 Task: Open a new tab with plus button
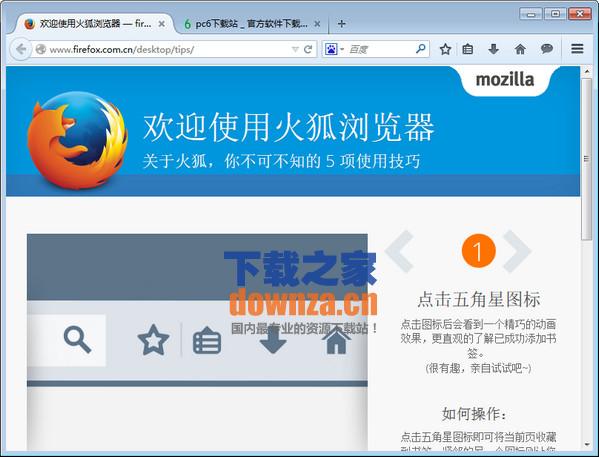[342, 24]
